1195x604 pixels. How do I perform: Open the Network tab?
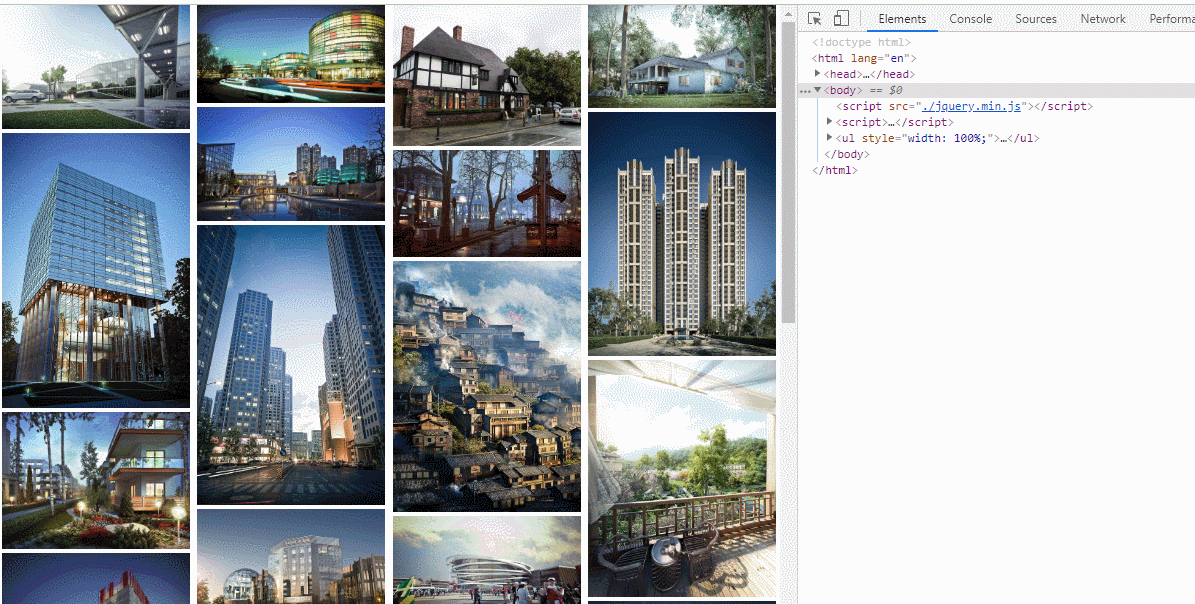[1102, 19]
